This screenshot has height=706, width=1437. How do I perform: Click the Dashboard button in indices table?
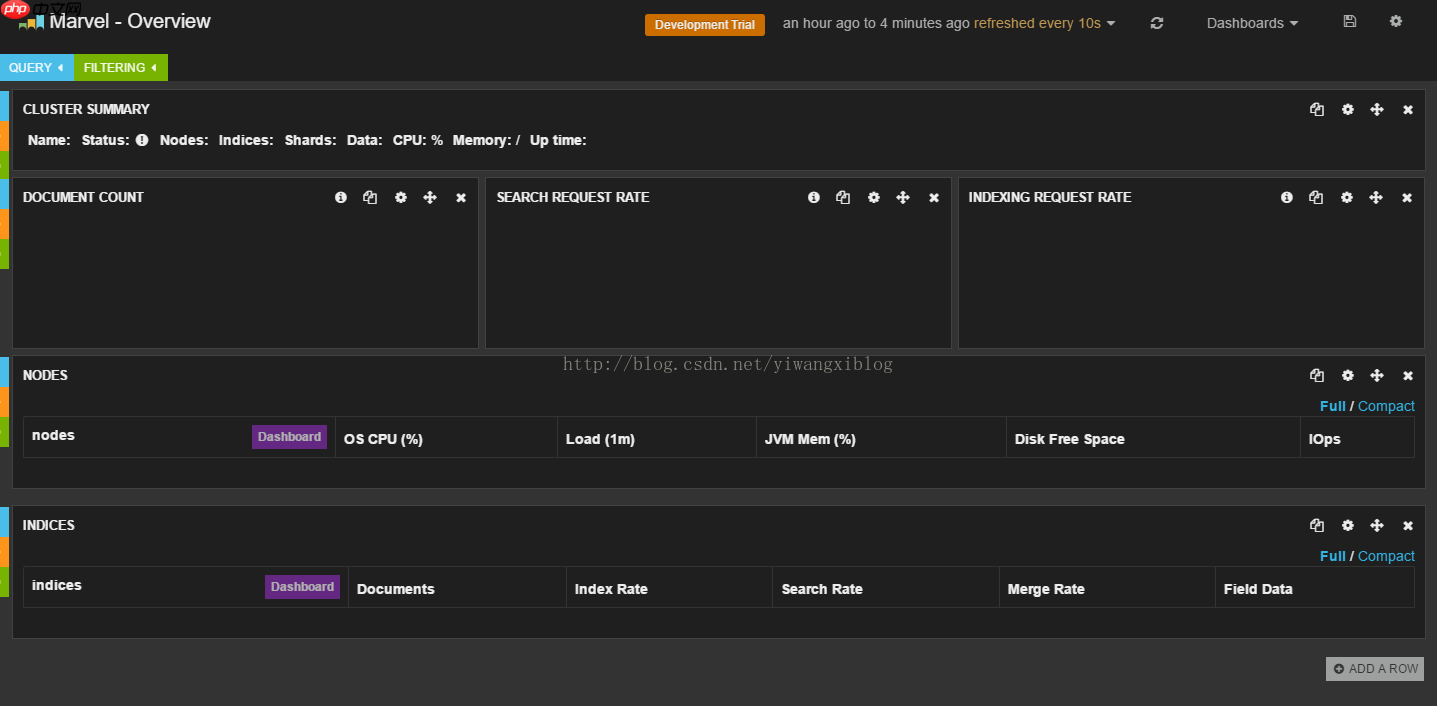pyautogui.click(x=302, y=587)
